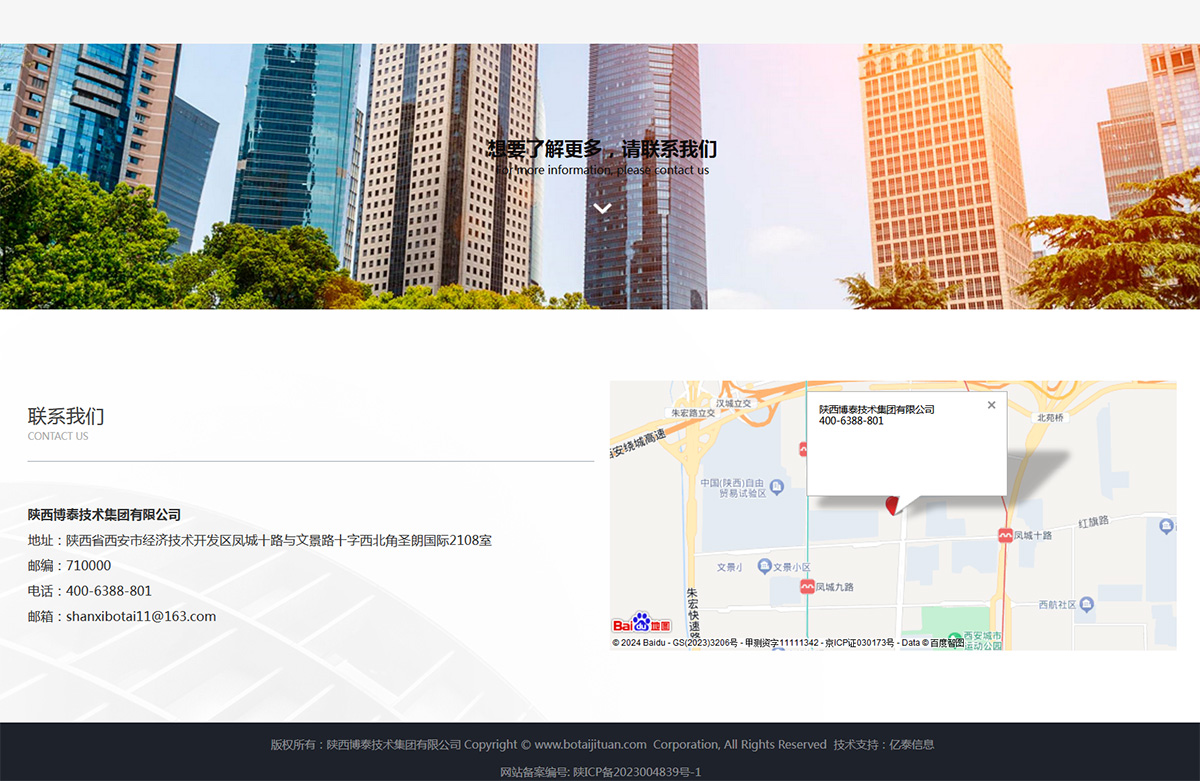1200x781 pixels.
Task: Click the phone number 400-6388-801 in contact details
Action: point(109,591)
